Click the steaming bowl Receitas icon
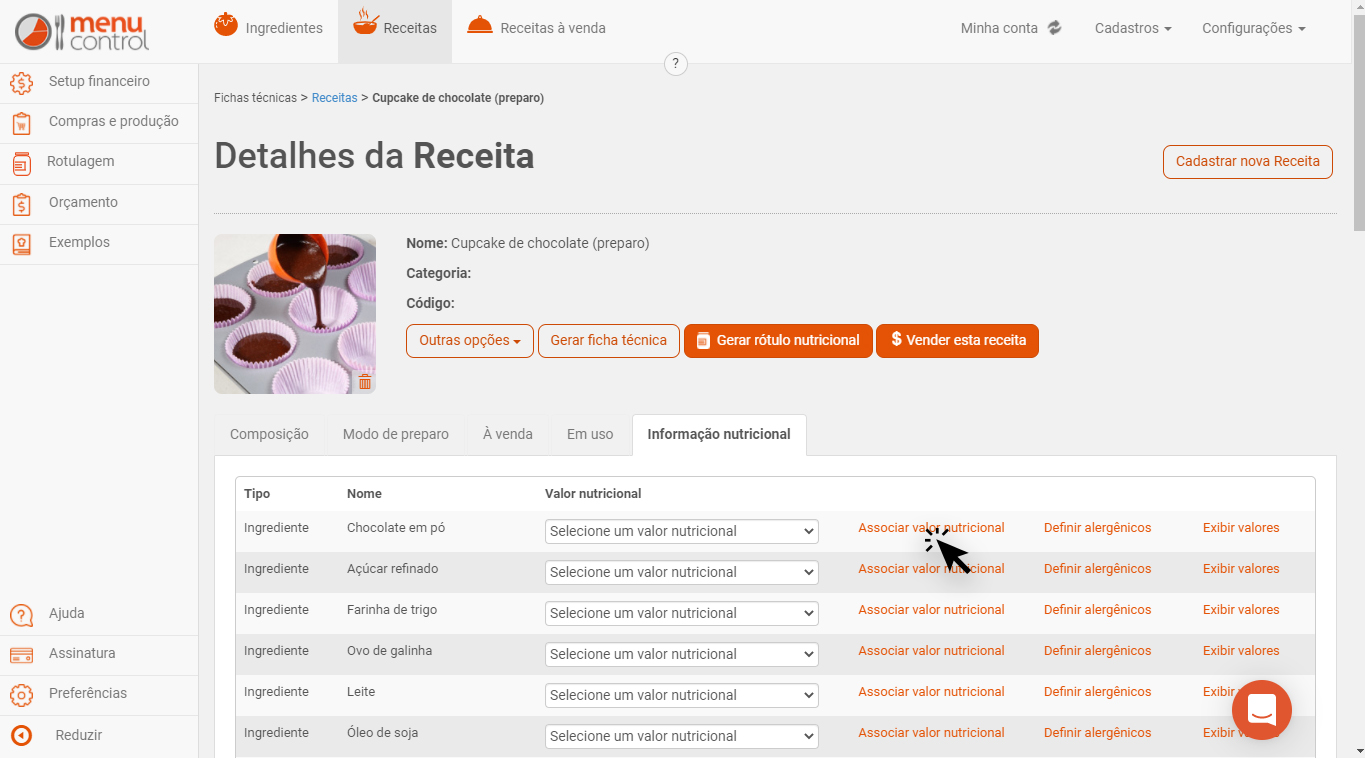The height and width of the screenshot is (758, 1365). pyautogui.click(x=366, y=24)
